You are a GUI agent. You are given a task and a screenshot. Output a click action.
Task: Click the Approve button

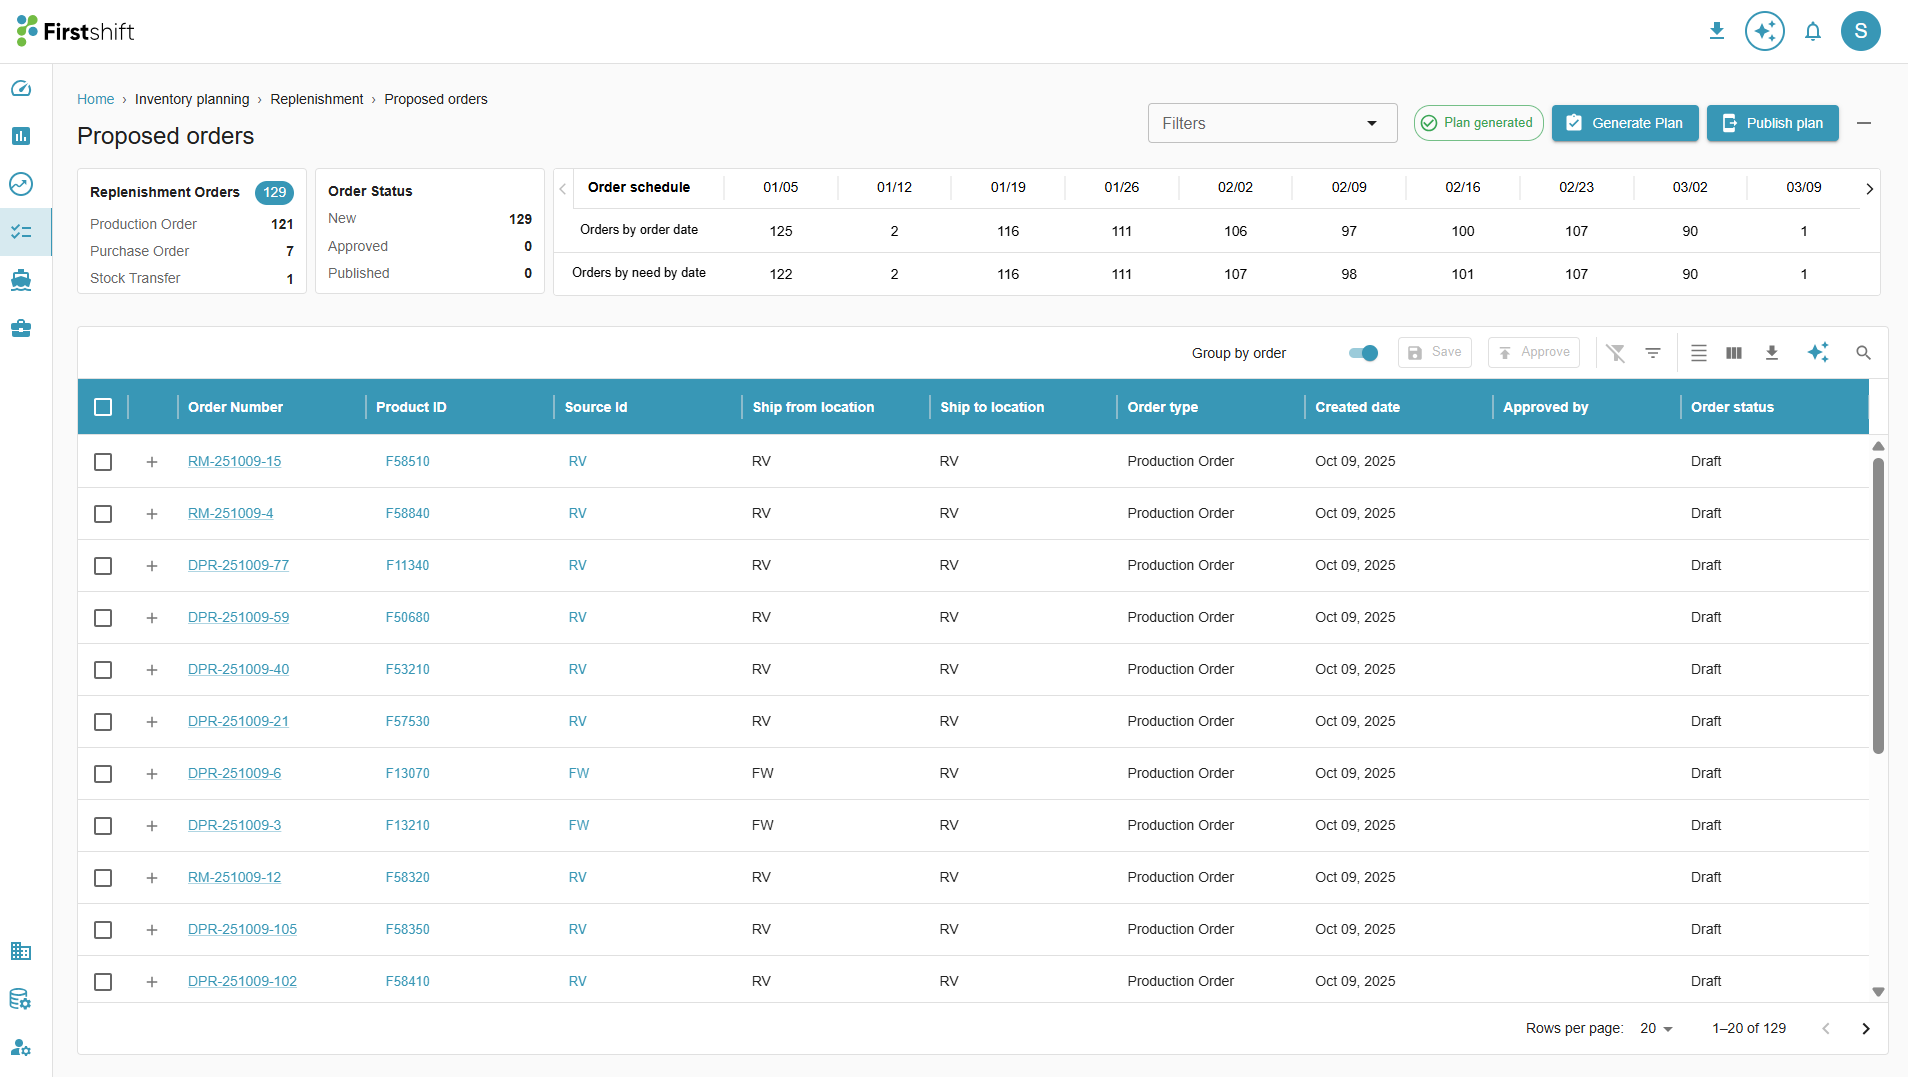(1534, 352)
